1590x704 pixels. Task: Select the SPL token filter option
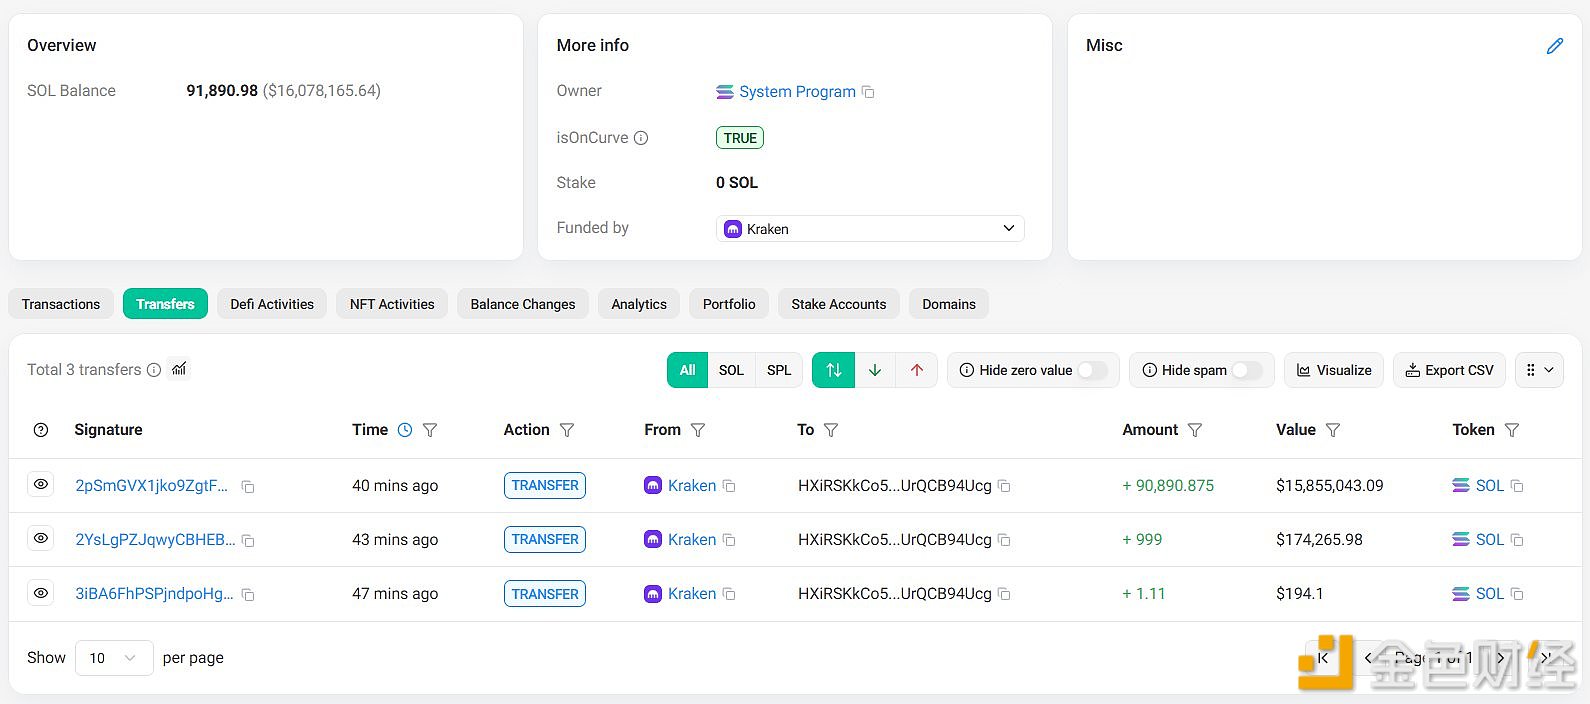pyautogui.click(x=779, y=370)
